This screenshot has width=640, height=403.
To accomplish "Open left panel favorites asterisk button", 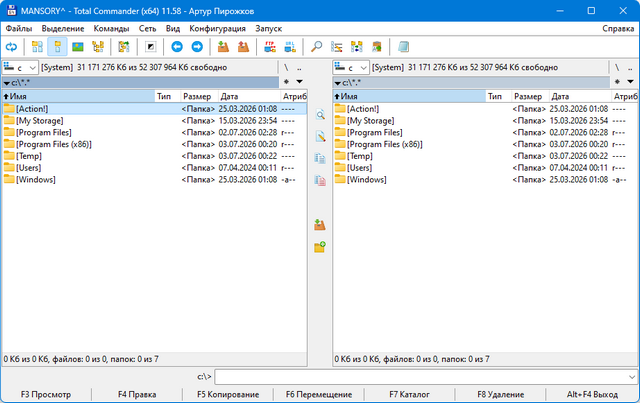I will (x=287, y=82).
